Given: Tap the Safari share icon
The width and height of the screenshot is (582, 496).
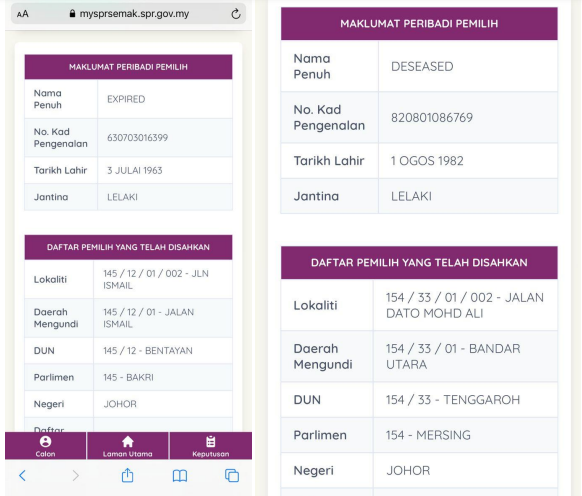Looking at the screenshot, I should pyautogui.click(x=127, y=475).
